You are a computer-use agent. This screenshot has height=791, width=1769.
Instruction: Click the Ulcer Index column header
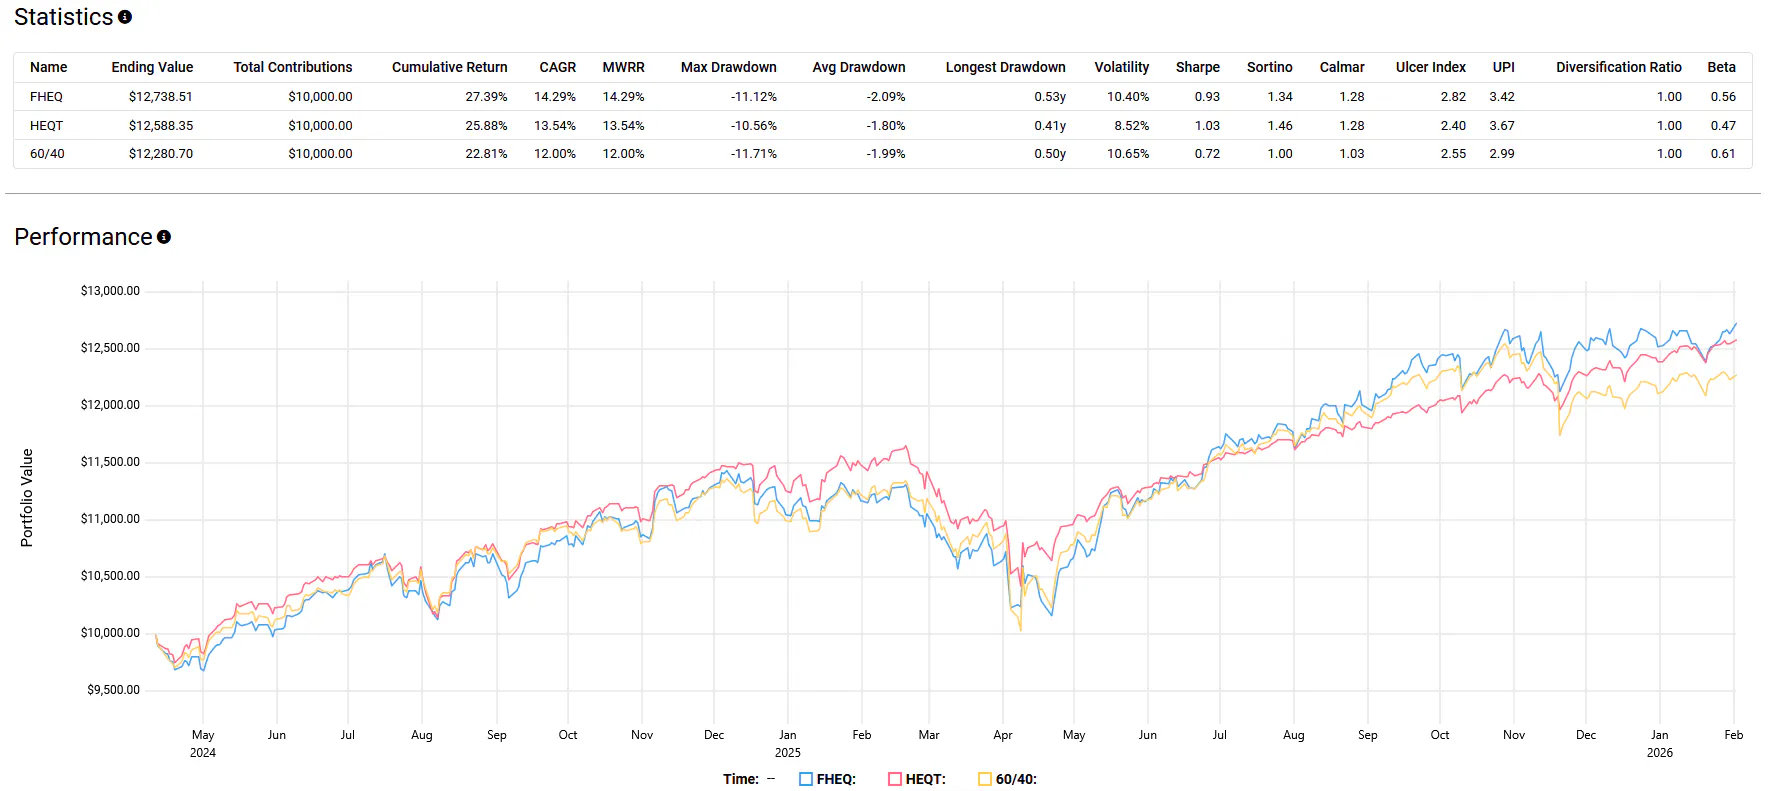pos(1430,67)
